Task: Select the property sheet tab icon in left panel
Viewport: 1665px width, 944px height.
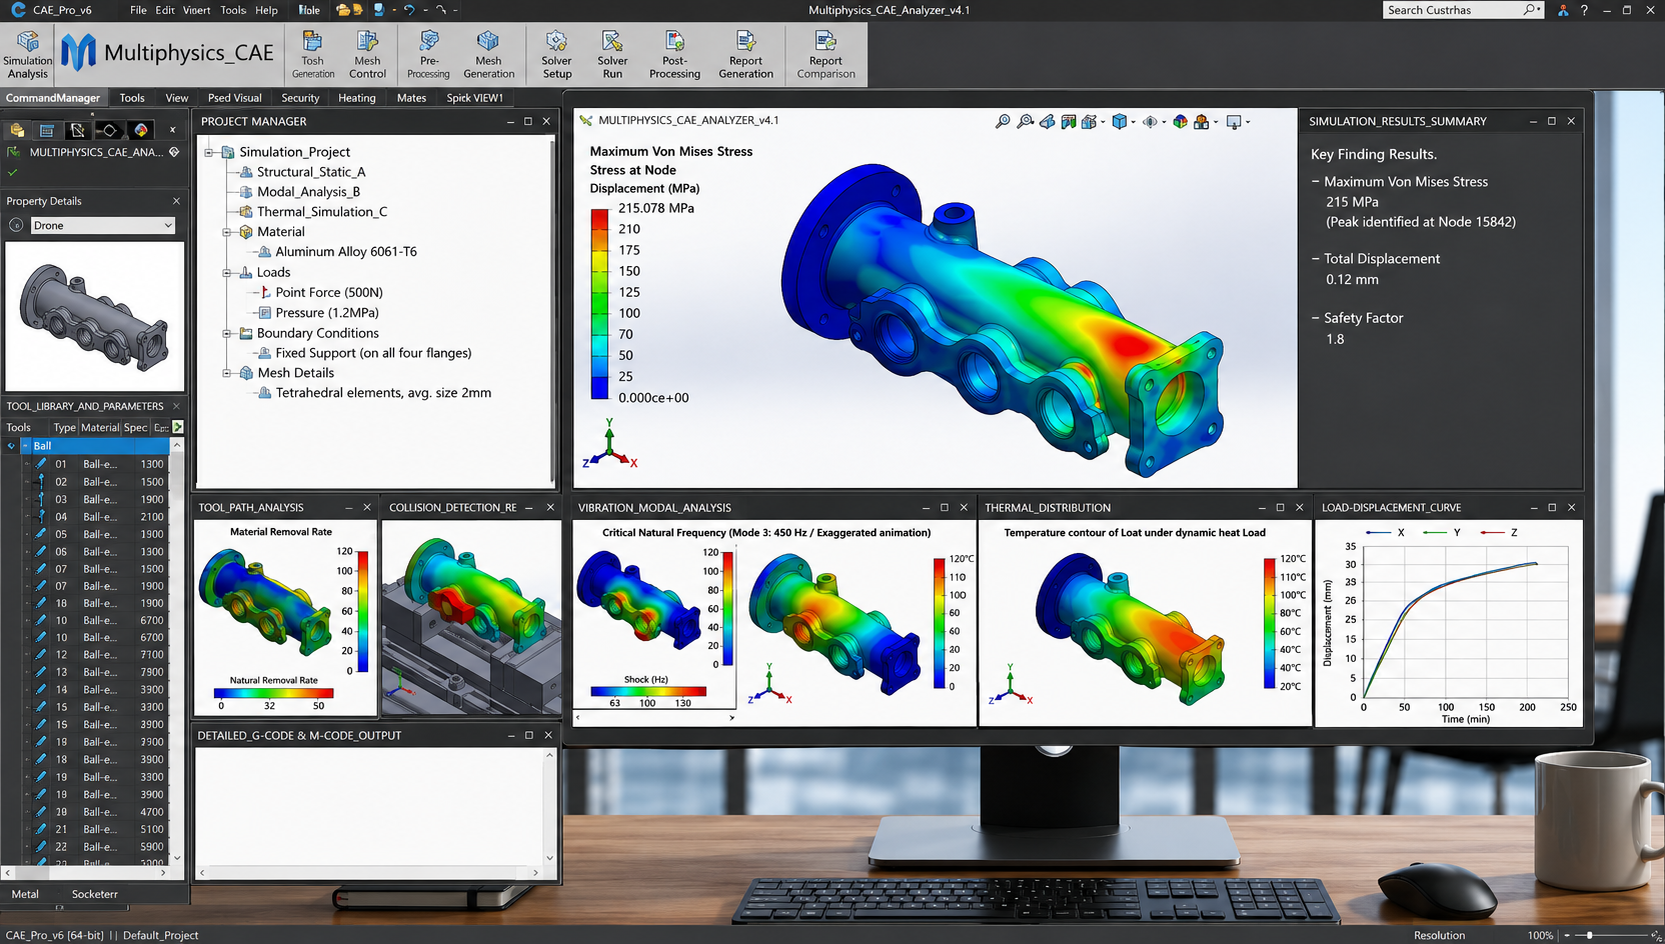Action: 46,130
